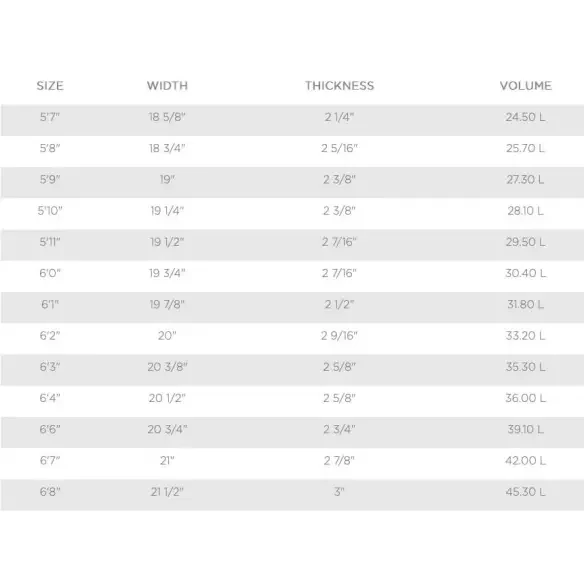Click the 2 7/8" thickness value
The height and width of the screenshot is (584, 584).
339,461
